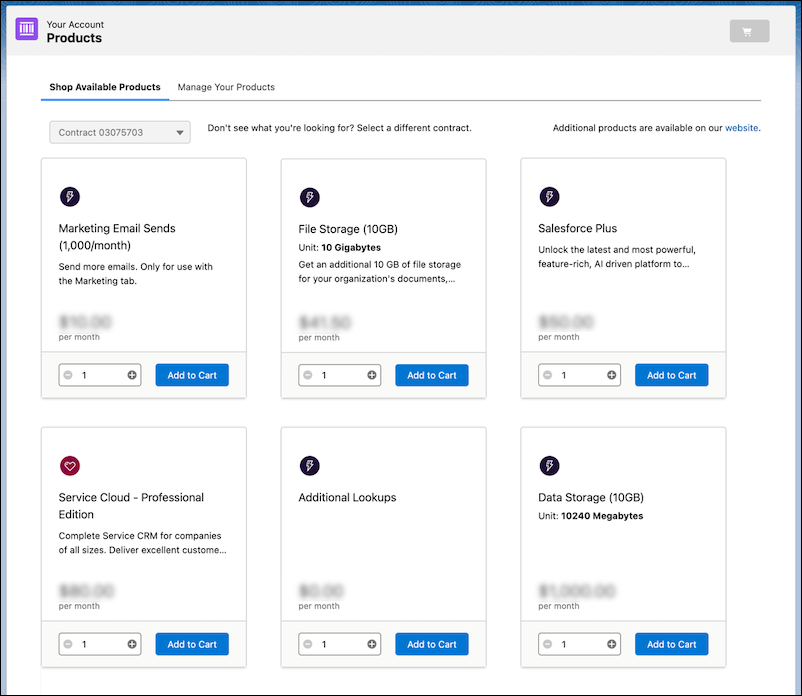
Task: Switch to Manage Your Products tab
Action: (226, 87)
